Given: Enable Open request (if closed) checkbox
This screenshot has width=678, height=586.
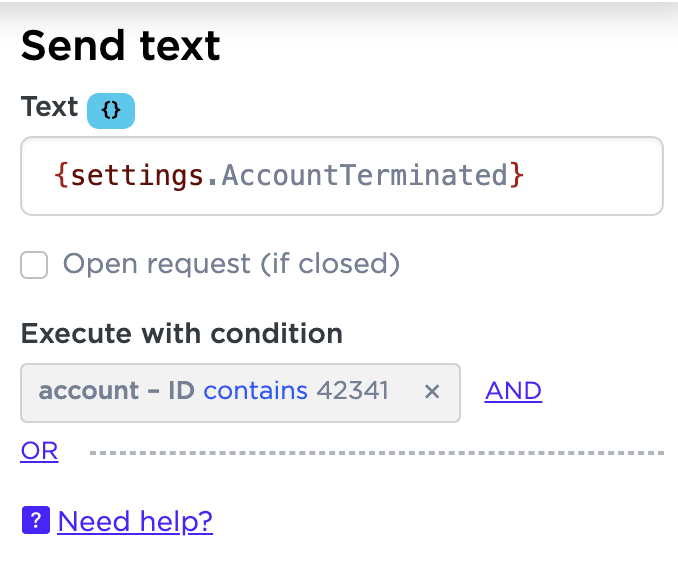Looking at the screenshot, I should [35, 265].
